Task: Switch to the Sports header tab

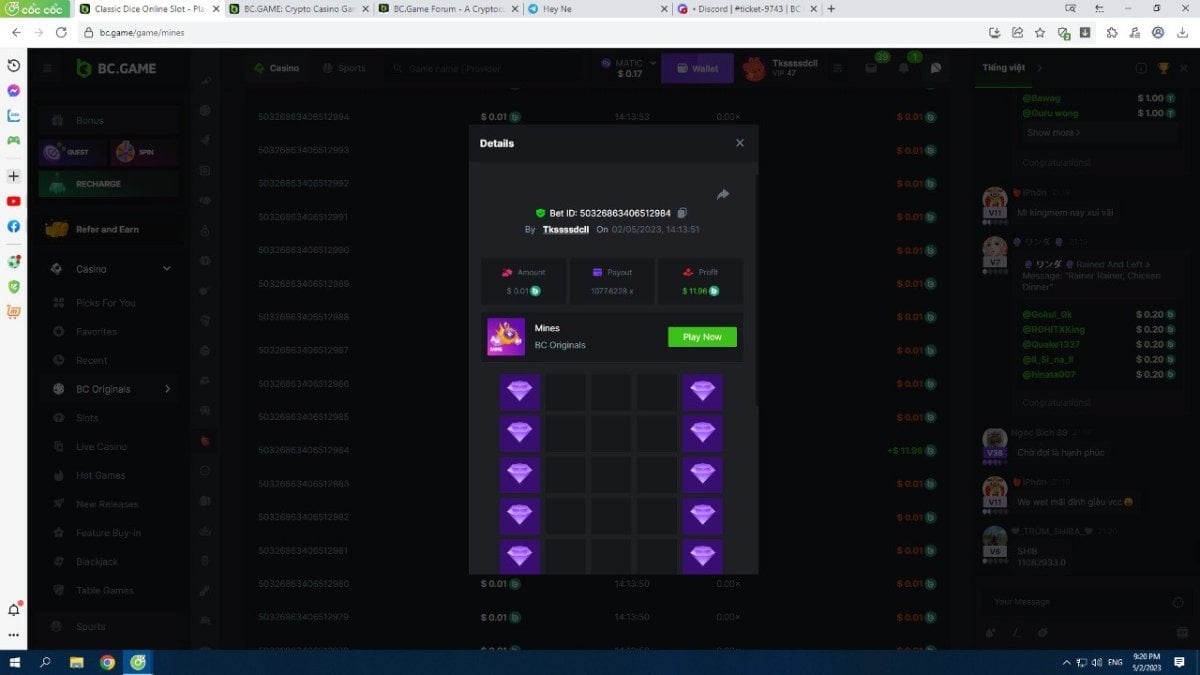Action: click(x=344, y=69)
